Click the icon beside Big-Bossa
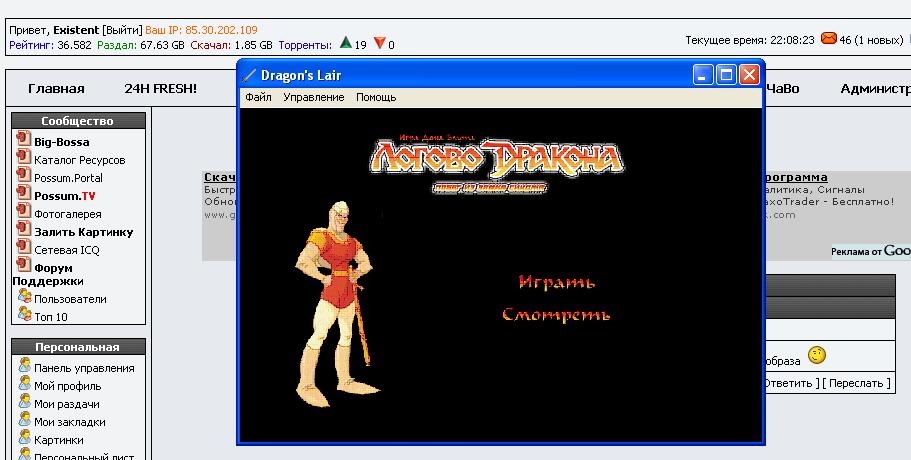911x460 pixels. pos(23,139)
